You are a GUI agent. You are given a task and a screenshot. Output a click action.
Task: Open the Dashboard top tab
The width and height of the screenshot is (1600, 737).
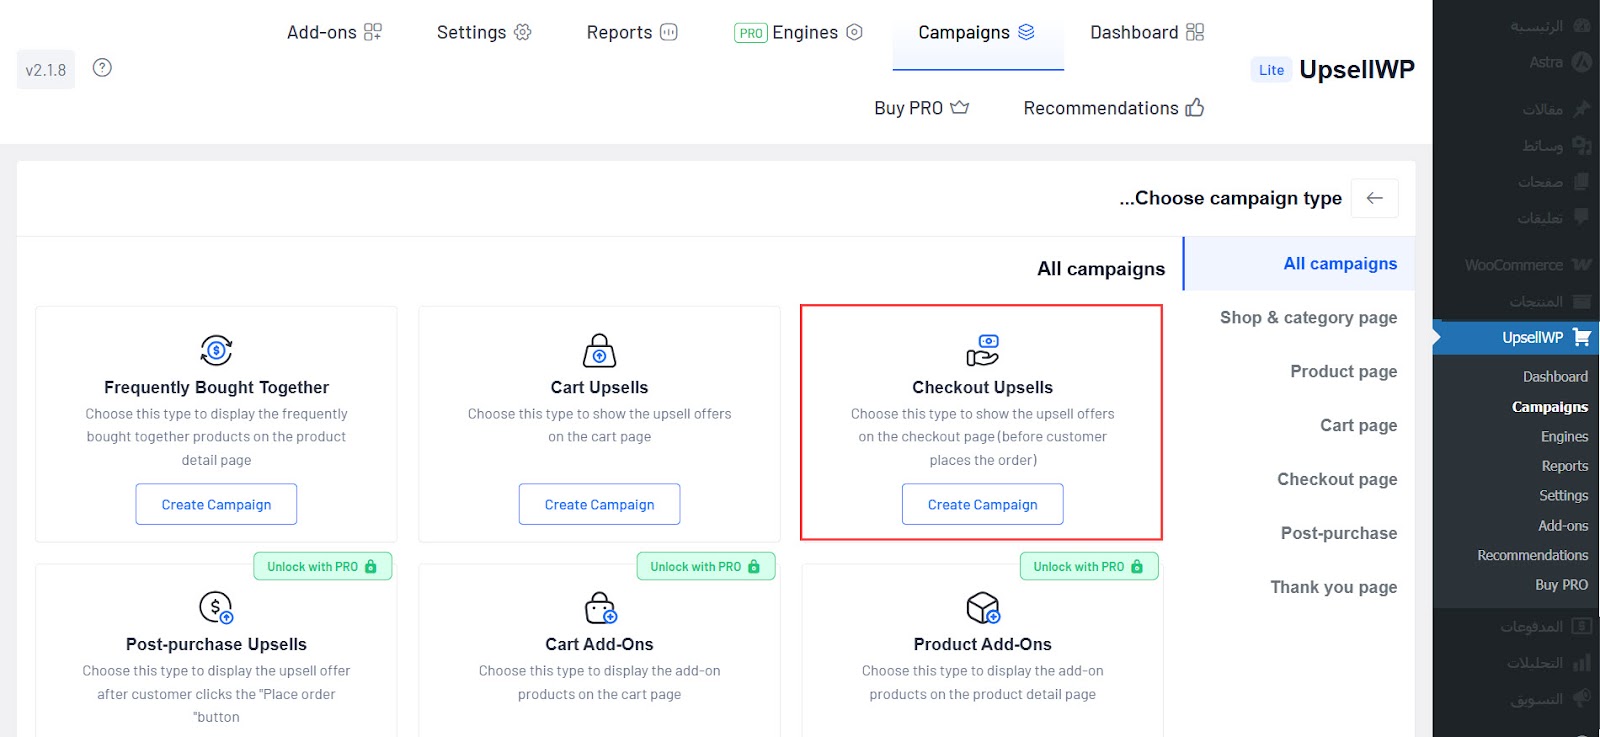[1146, 32]
